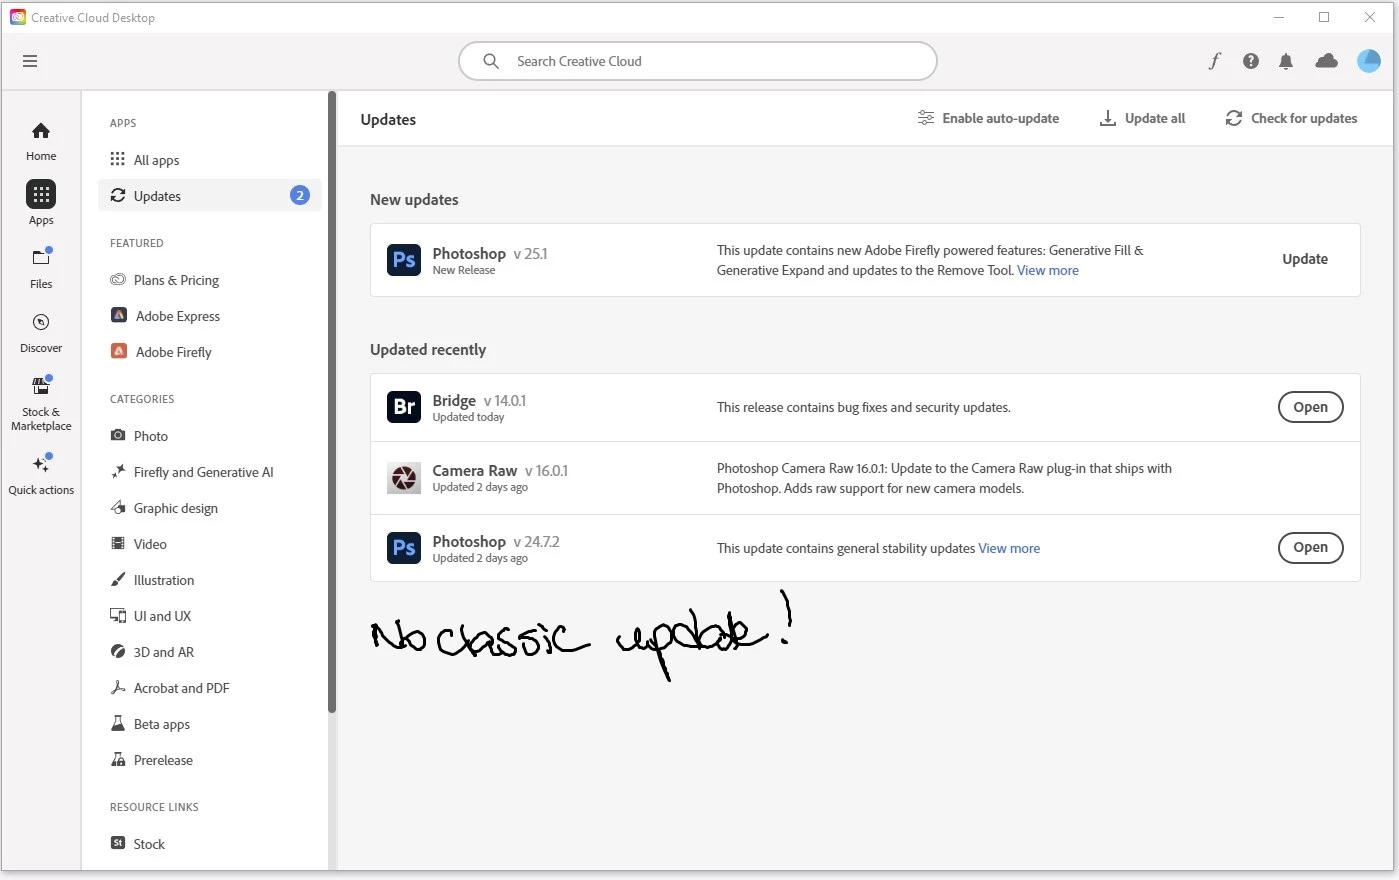Click the Camera Raw app icon
This screenshot has width=1399, height=880.
click(x=404, y=478)
